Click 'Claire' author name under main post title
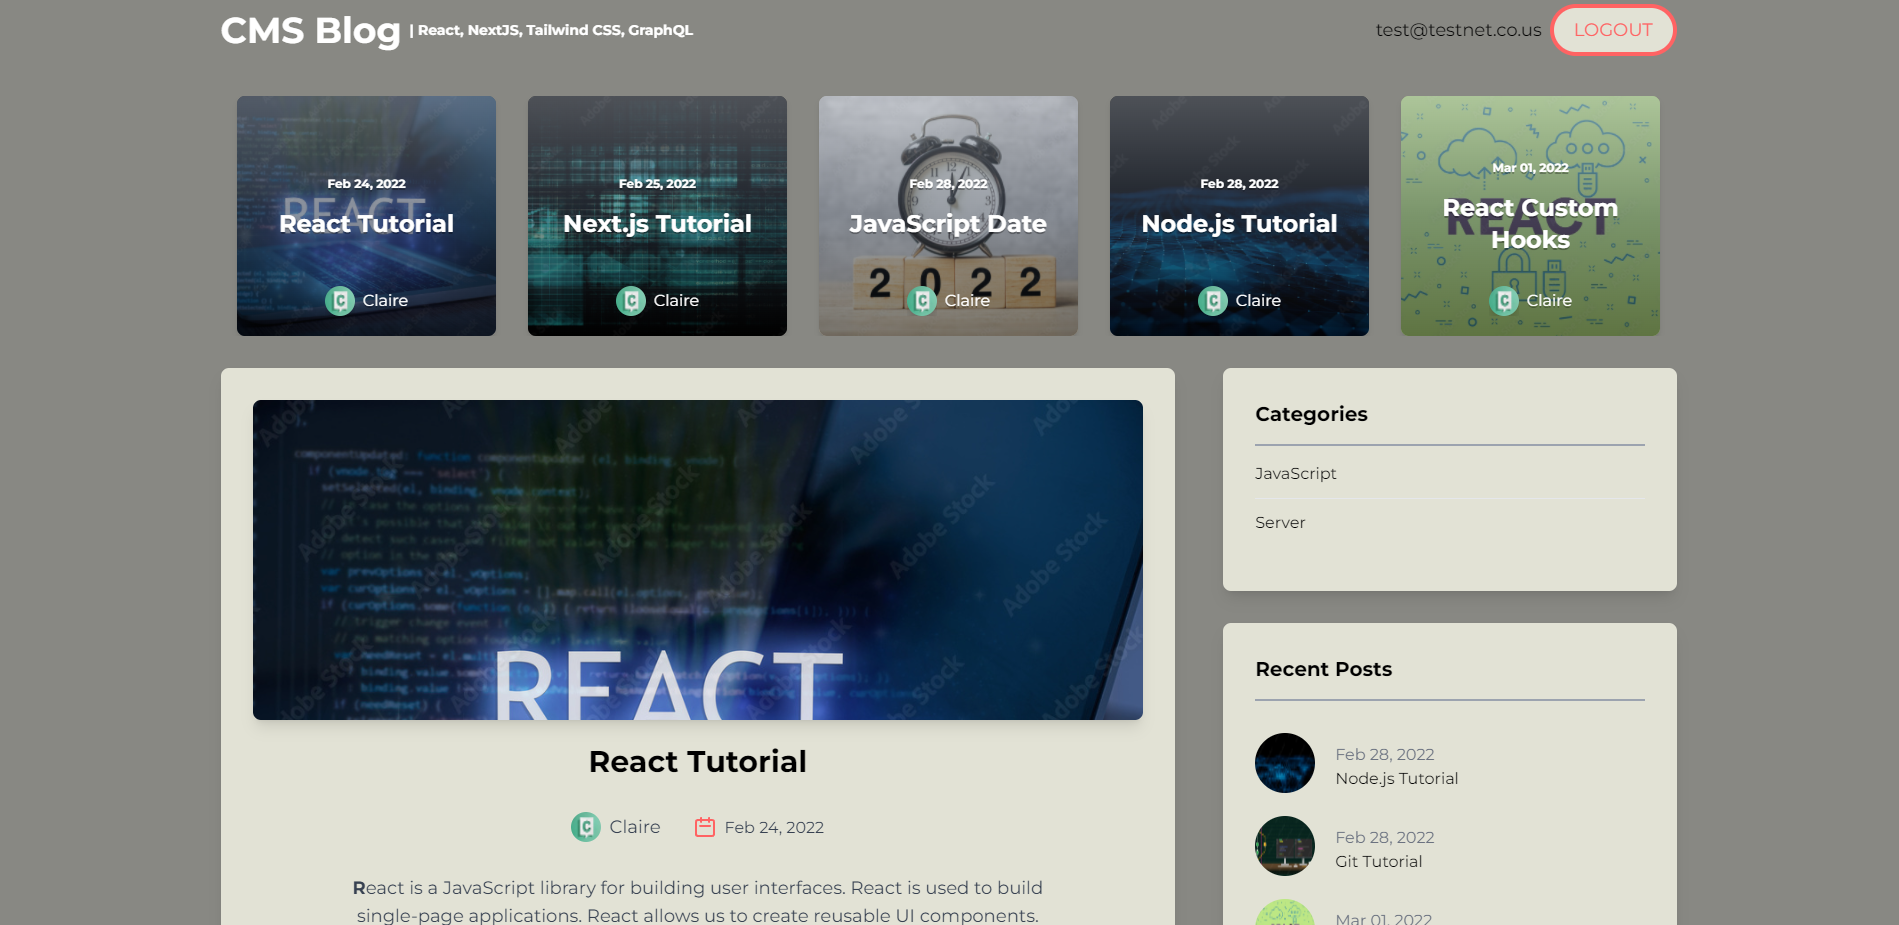The width and height of the screenshot is (1899, 925). (x=635, y=827)
